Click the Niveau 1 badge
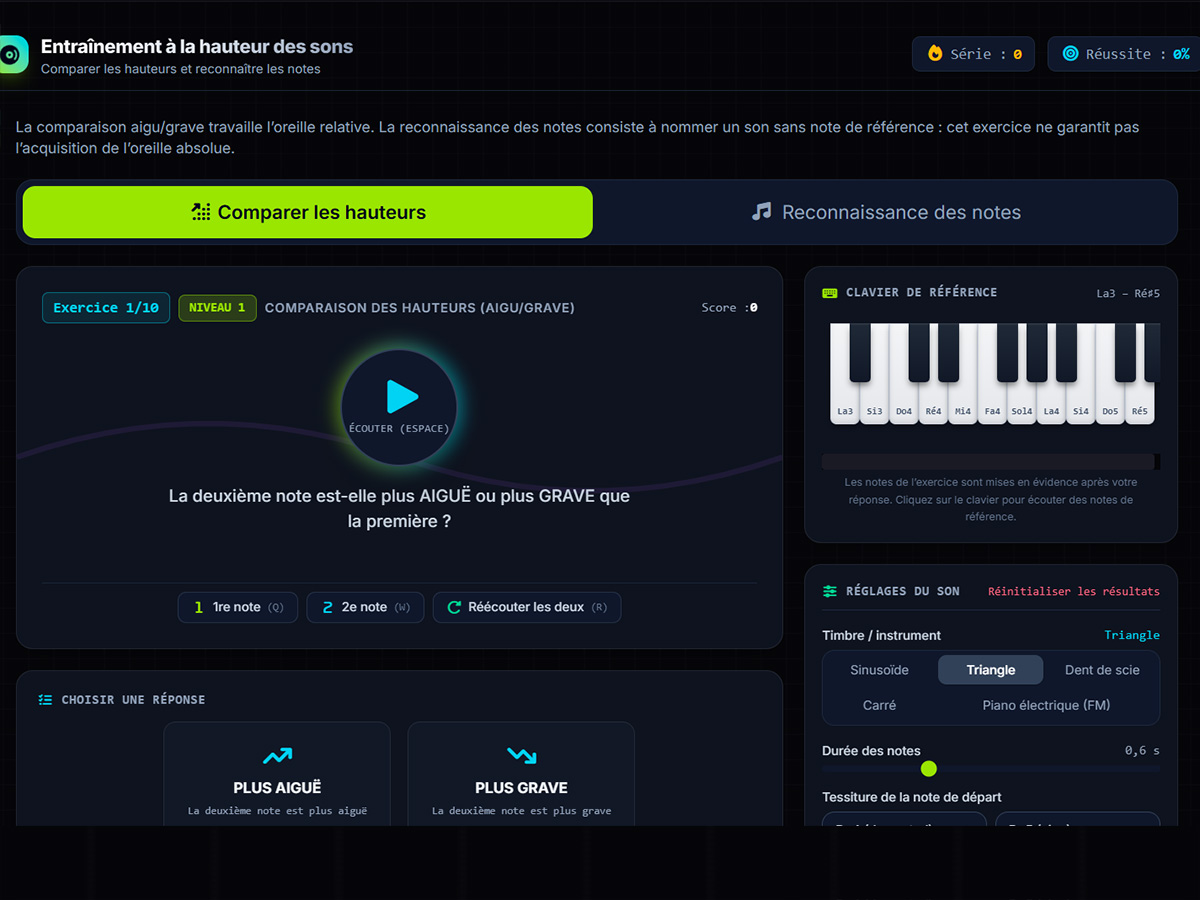Image resolution: width=1200 pixels, height=900 pixels. point(217,308)
